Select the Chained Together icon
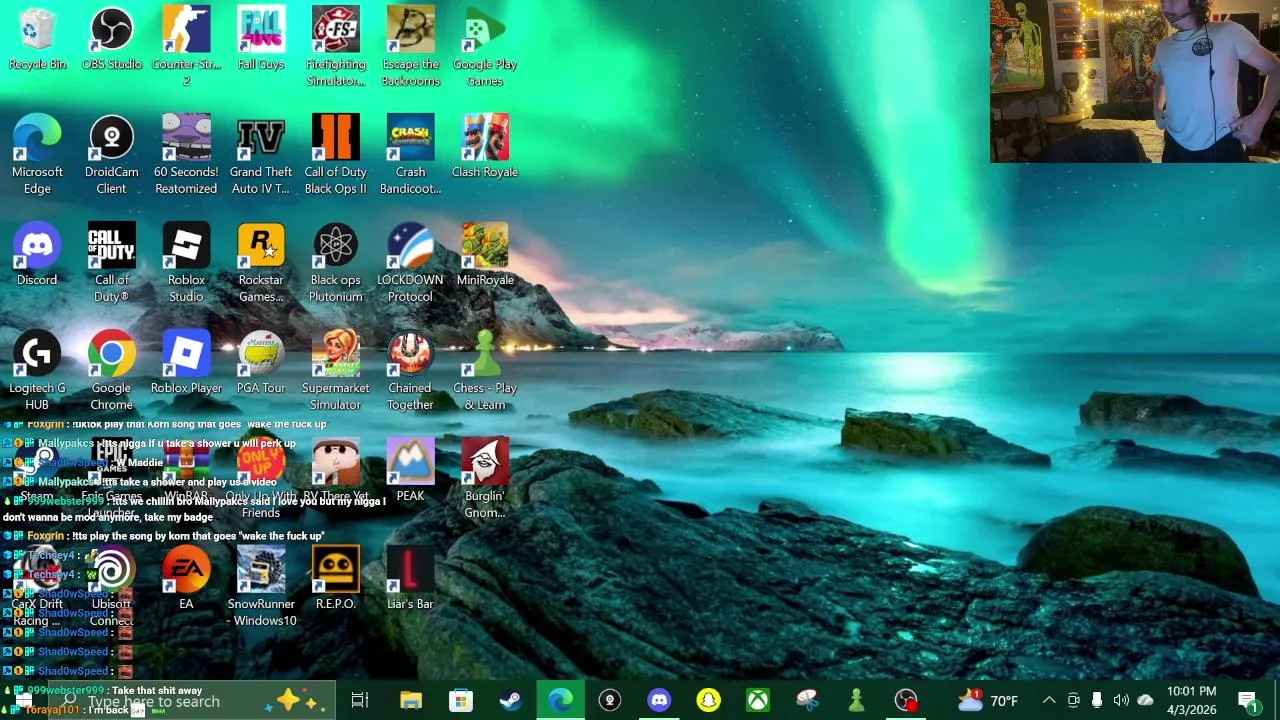1280x720 pixels. [410, 371]
